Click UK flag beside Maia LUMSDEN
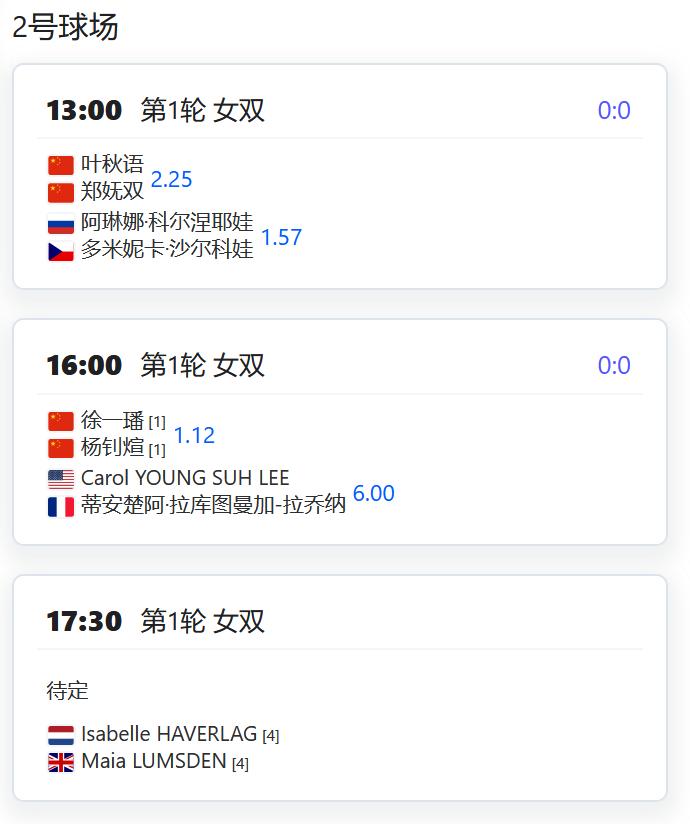Image resolution: width=690 pixels, height=824 pixels. pyautogui.click(x=61, y=763)
